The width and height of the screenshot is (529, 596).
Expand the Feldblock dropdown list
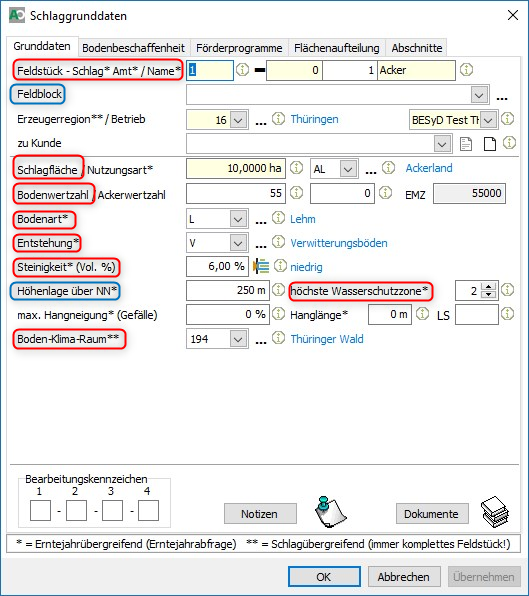pos(479,95)
